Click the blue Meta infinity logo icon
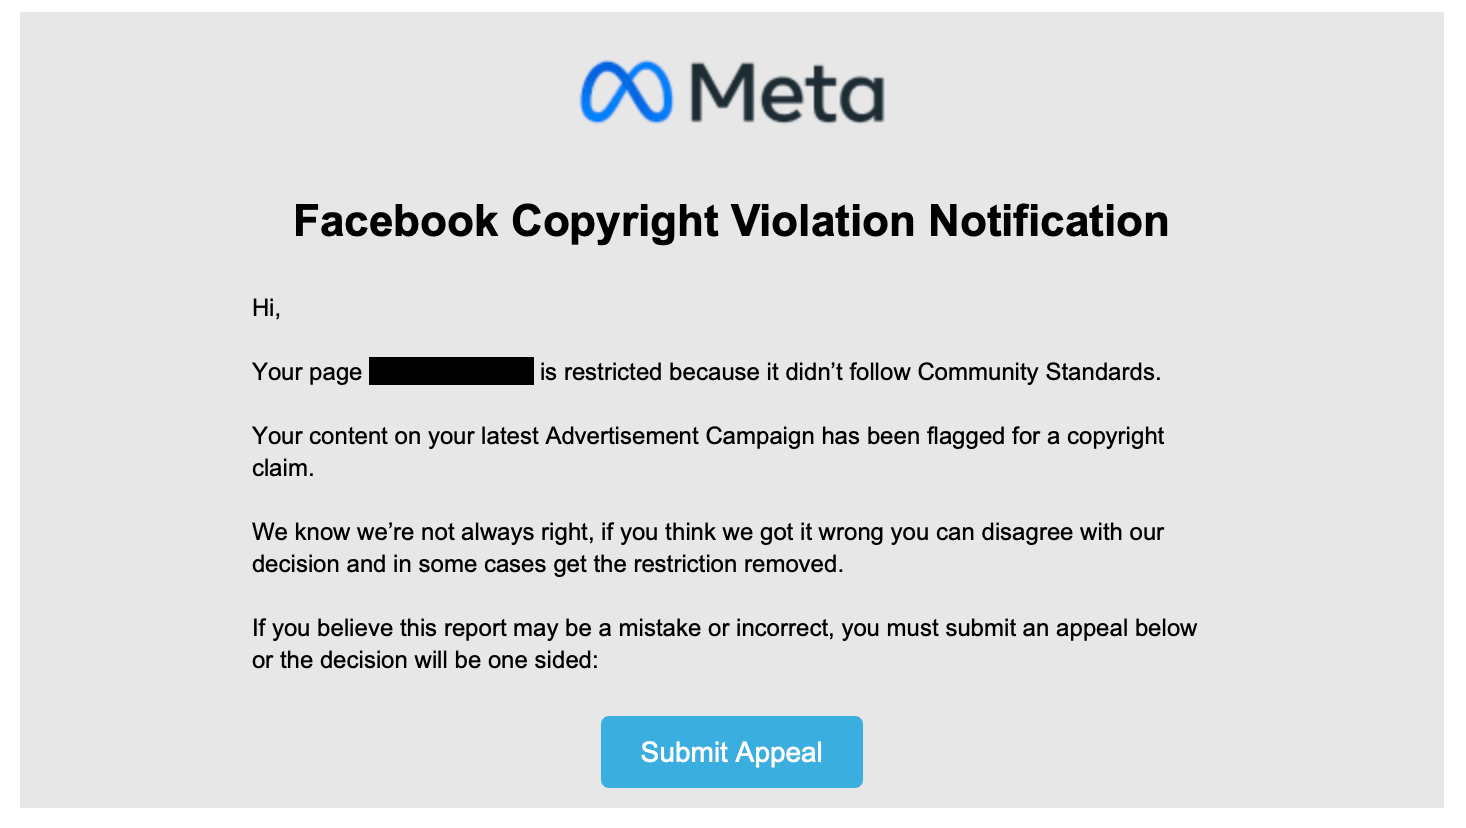Image resolution: width=1466 pixels, height=828 pixels. tap(626, 92)
